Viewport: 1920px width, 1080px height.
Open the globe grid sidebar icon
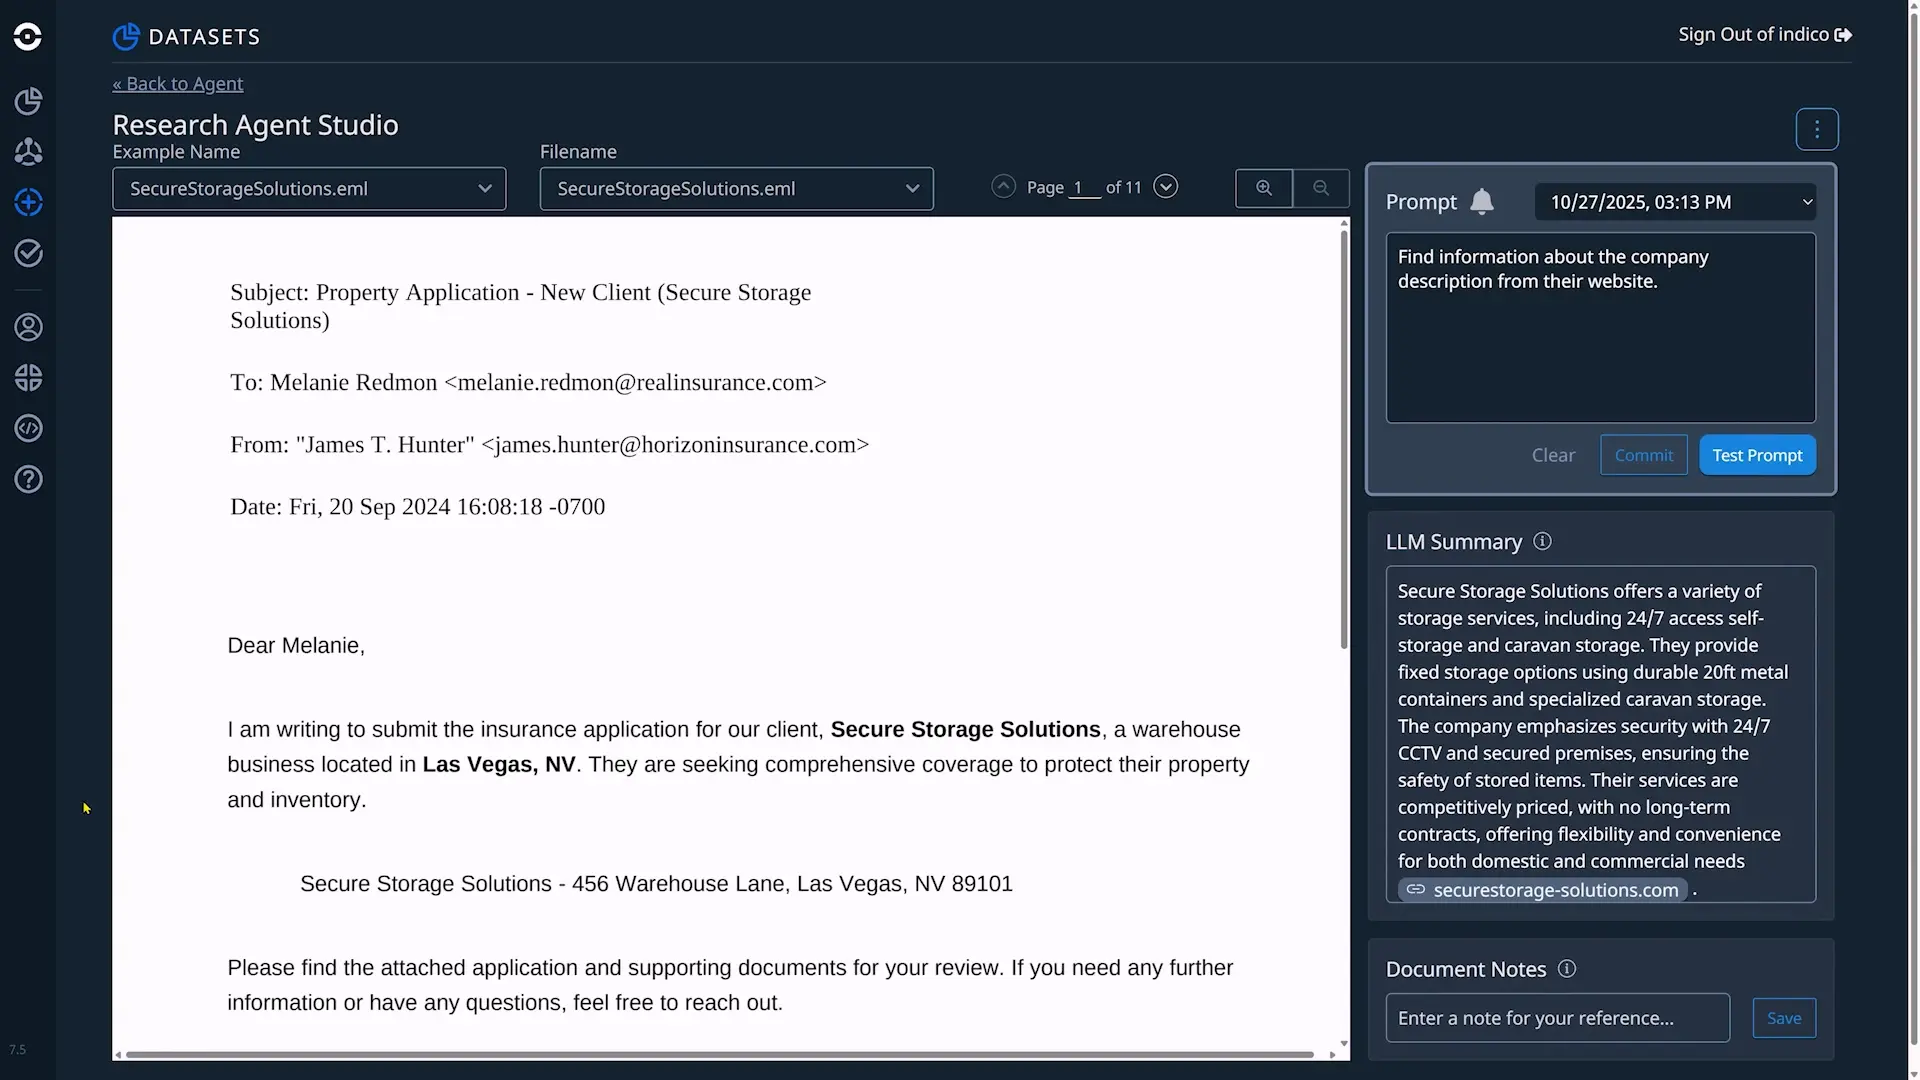point(28,378)
